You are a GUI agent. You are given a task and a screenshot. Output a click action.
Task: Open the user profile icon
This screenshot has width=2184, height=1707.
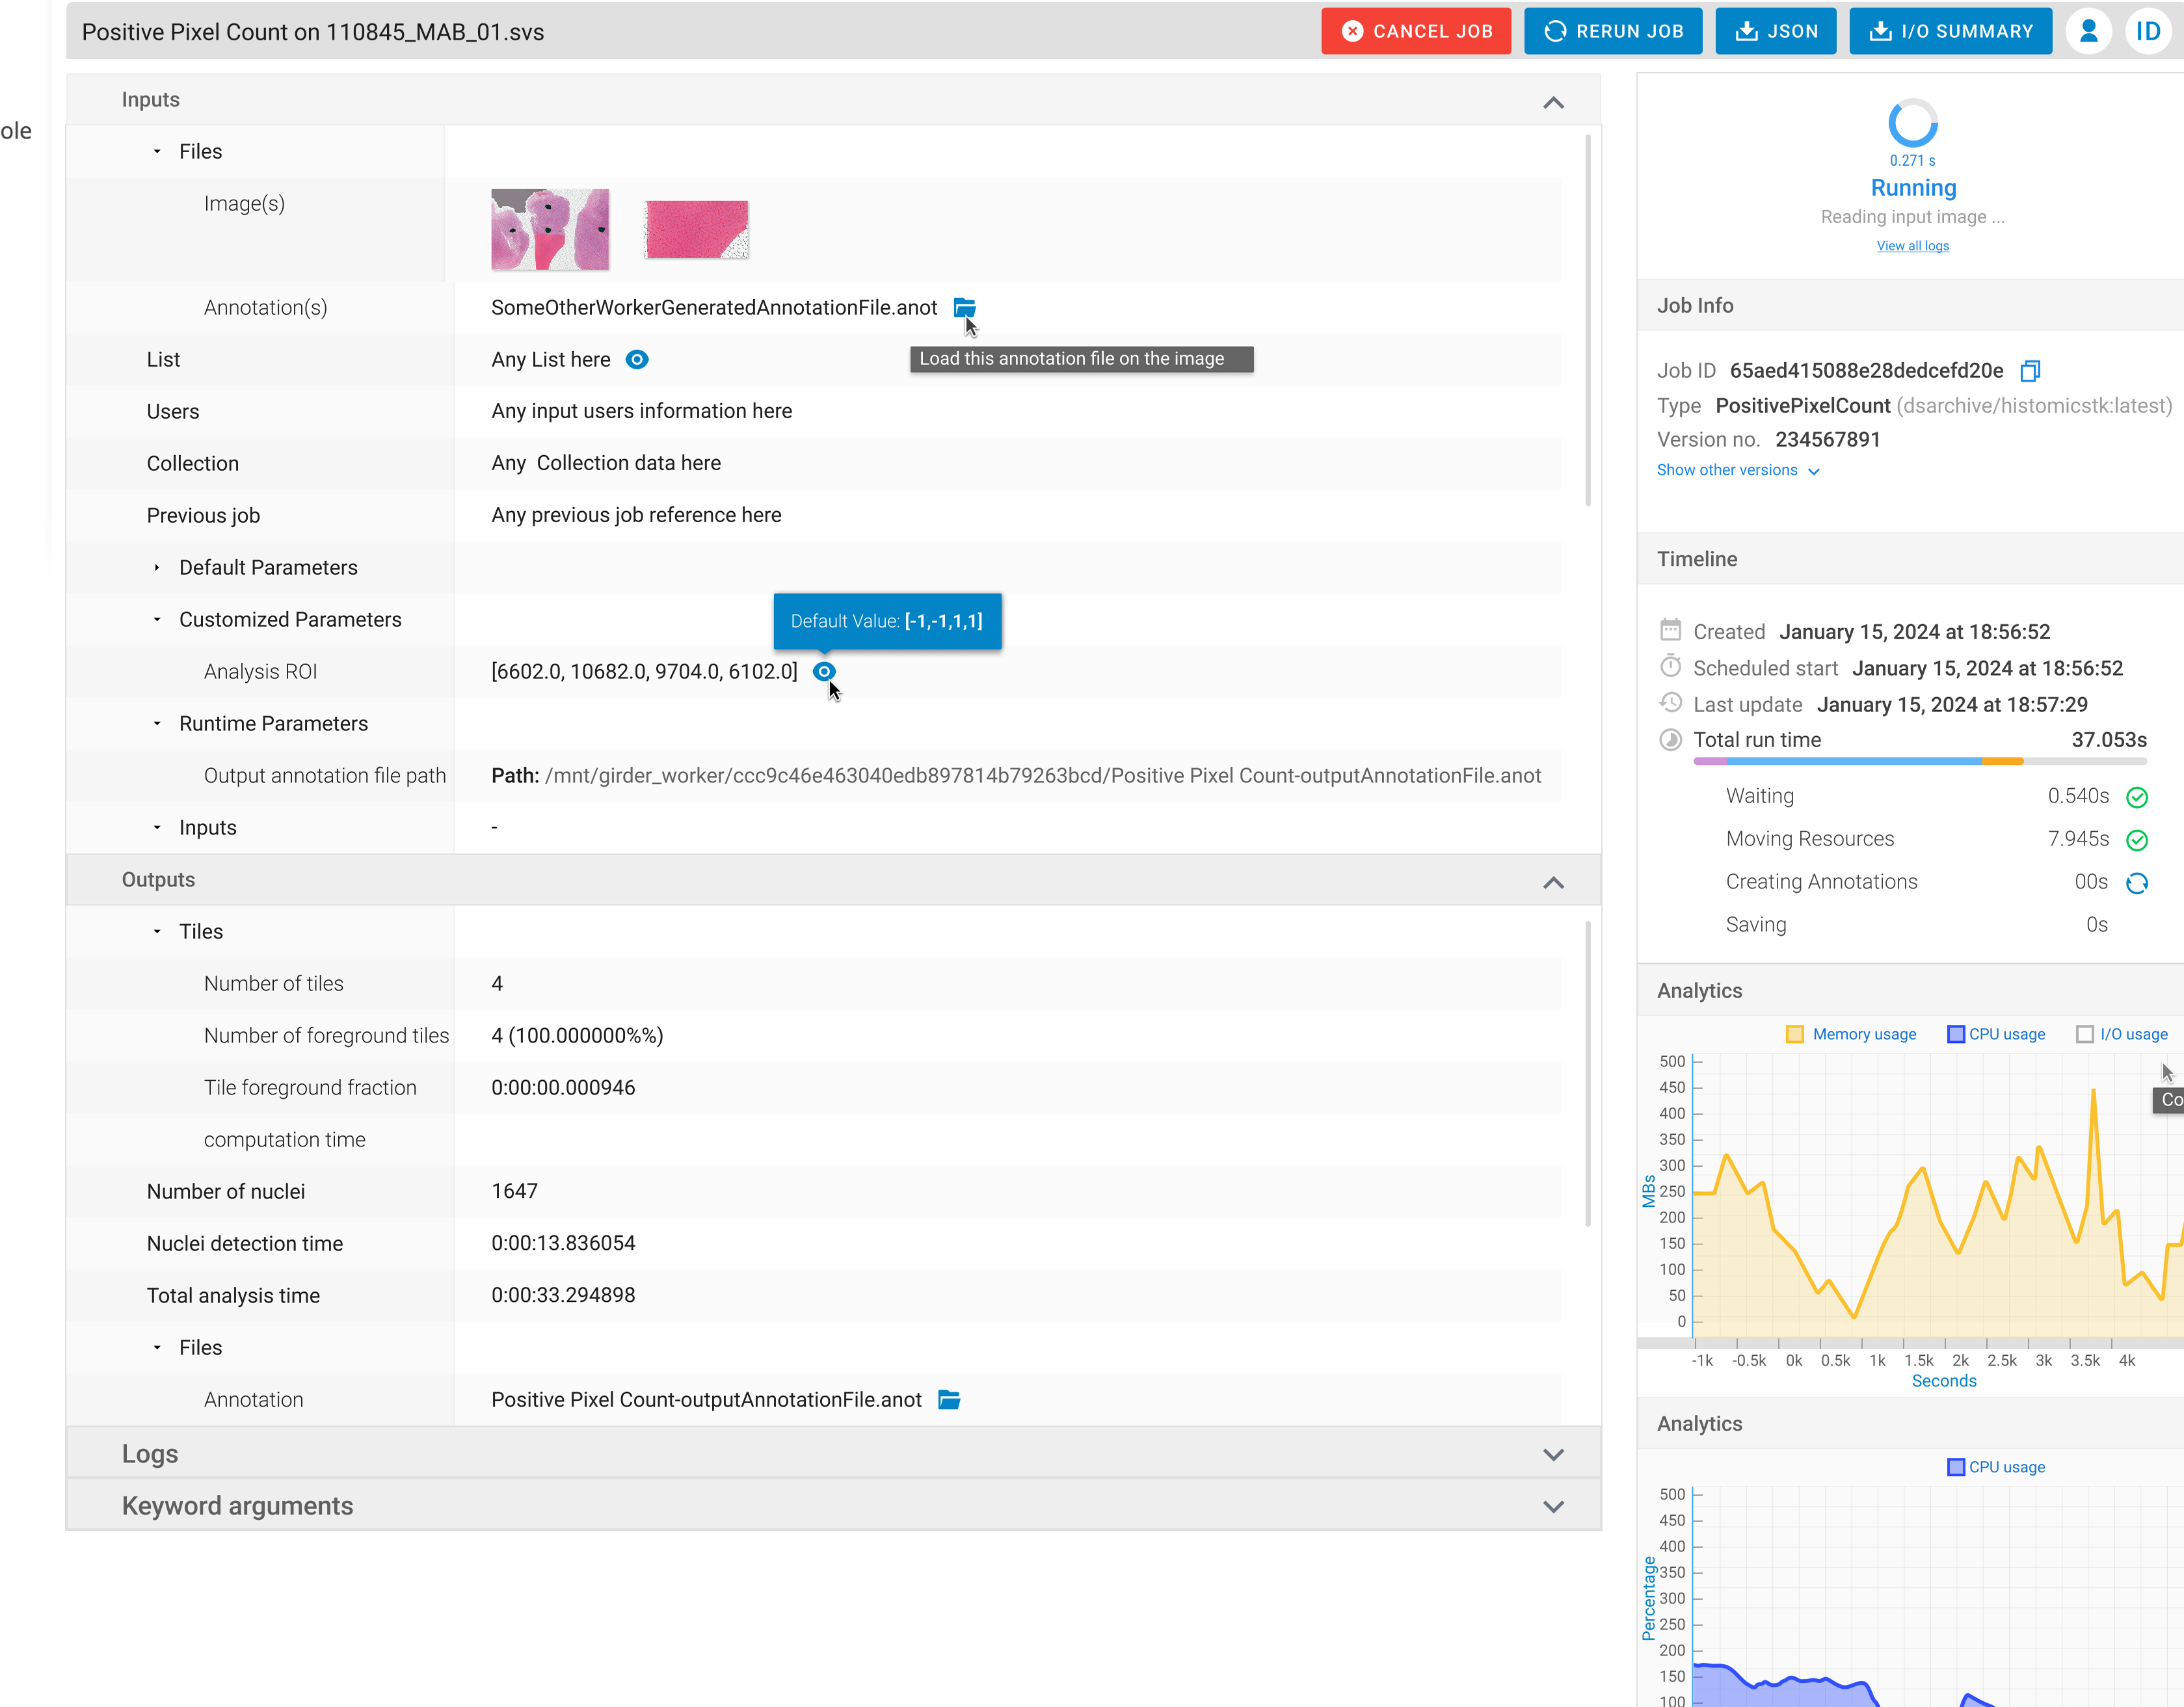tap(2088, 31)
